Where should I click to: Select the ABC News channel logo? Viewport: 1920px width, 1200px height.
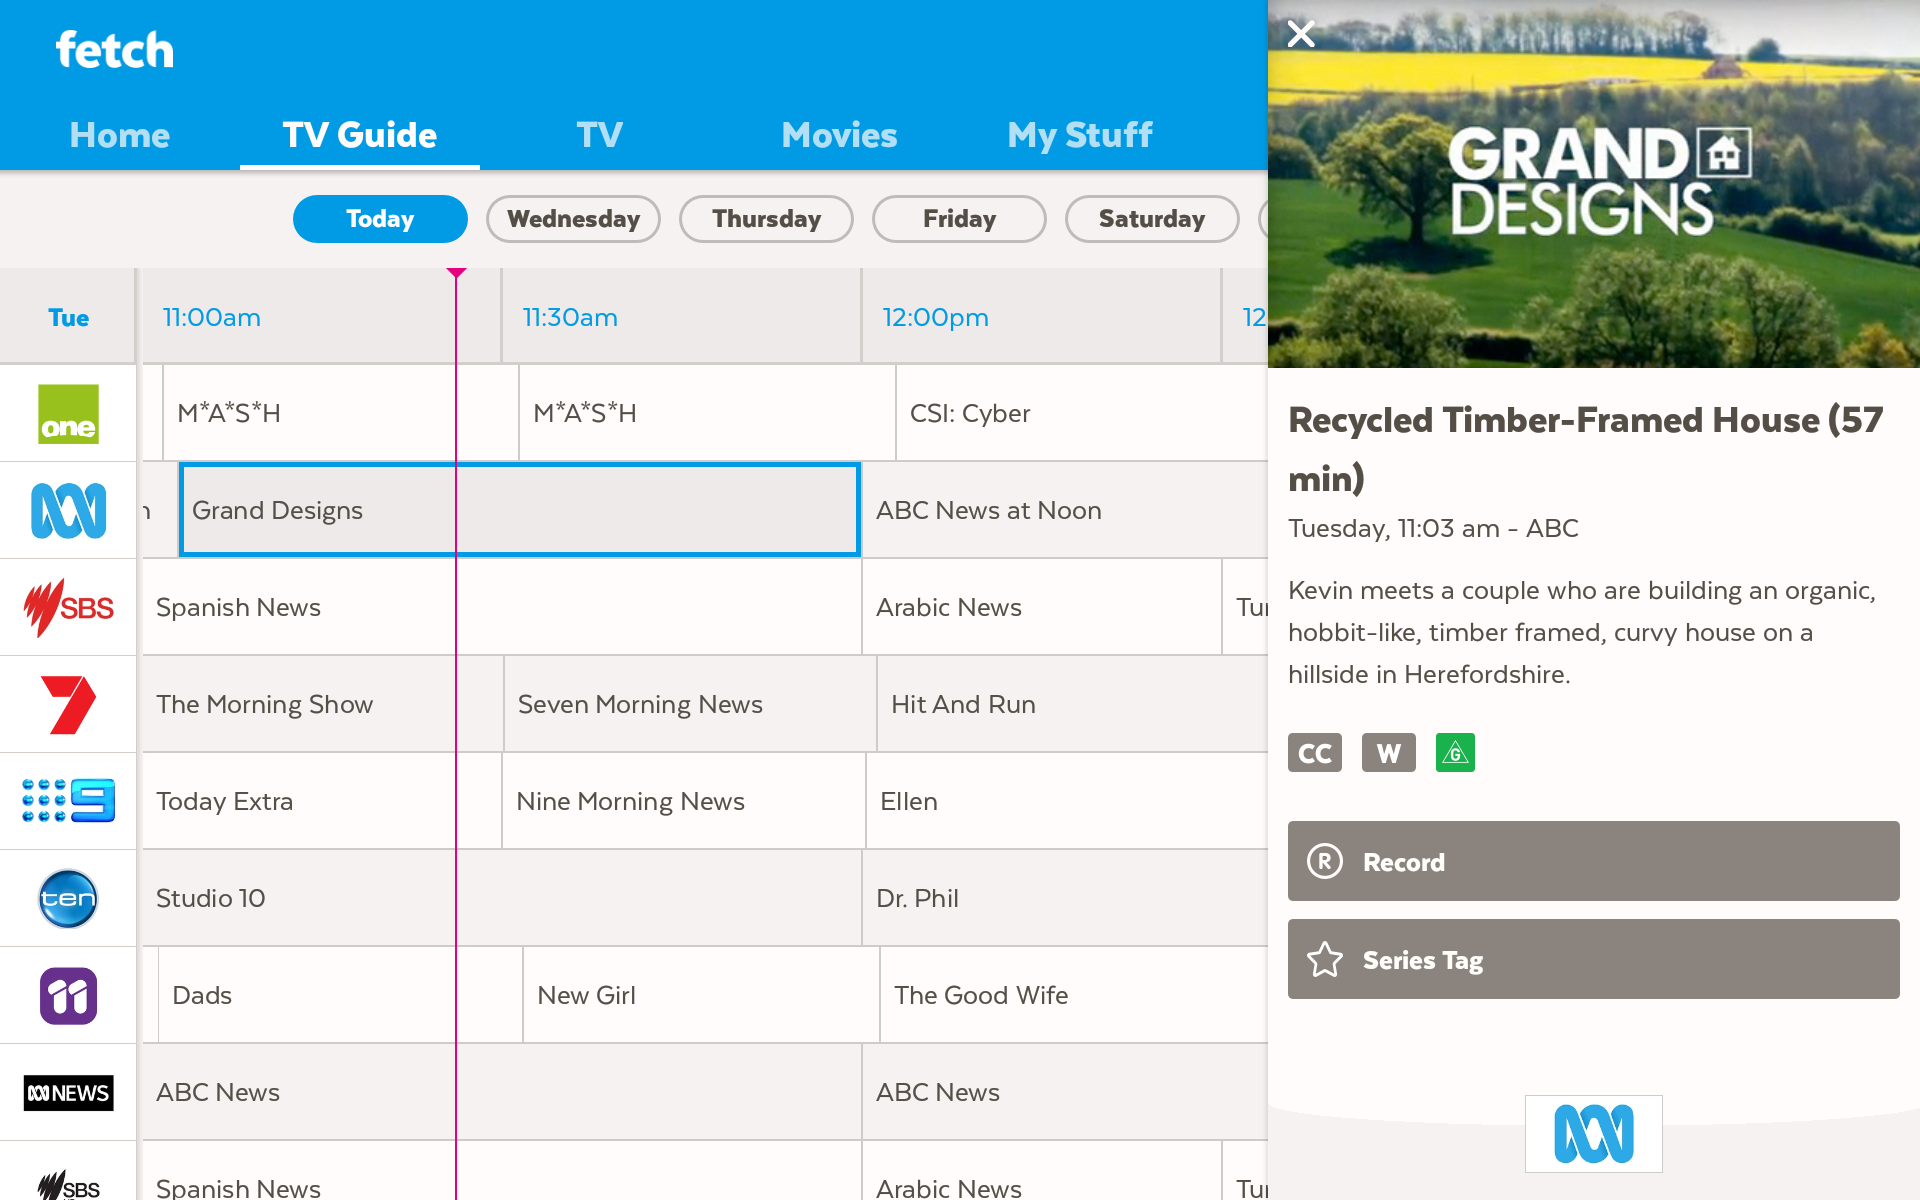point(68,1092)
